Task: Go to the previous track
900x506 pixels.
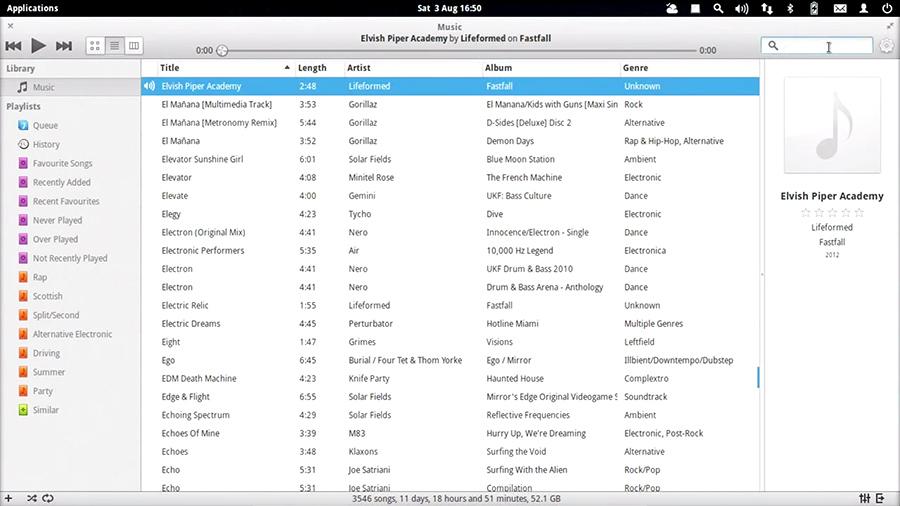Action: point(13,46)
